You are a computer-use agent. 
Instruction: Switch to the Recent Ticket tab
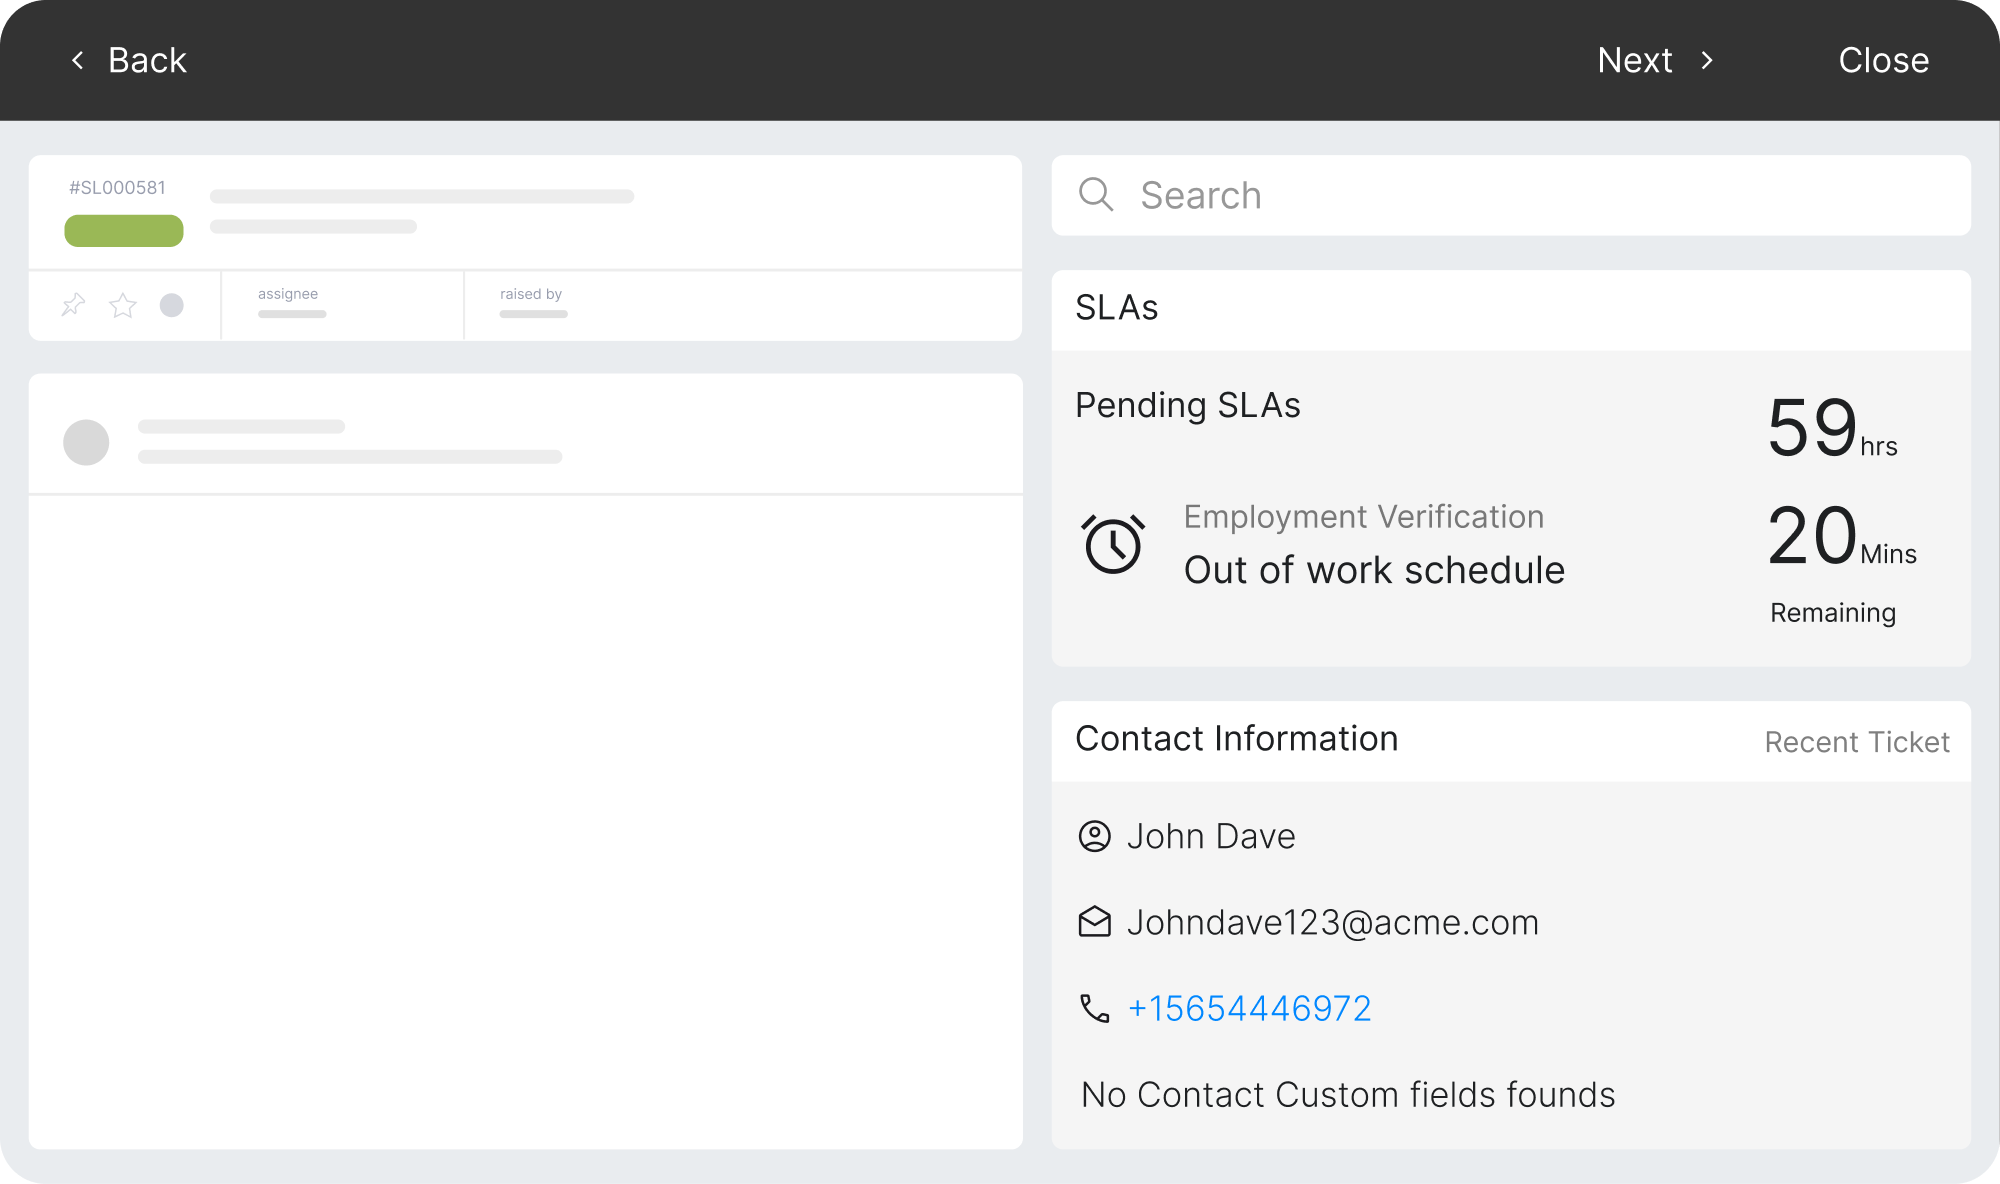[1856, 742]
